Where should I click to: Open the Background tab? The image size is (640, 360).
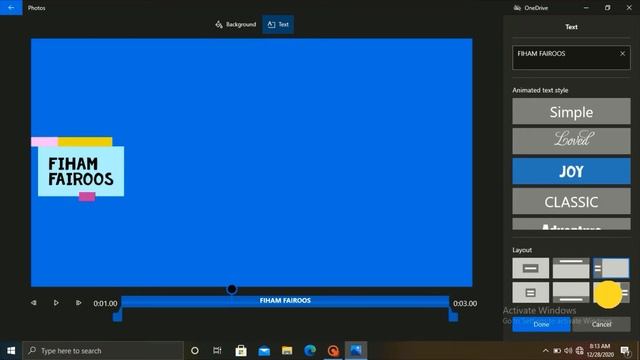[236, 24]
